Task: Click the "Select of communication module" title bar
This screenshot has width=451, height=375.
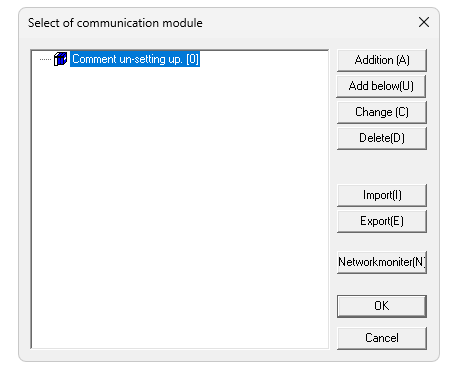Action: pyautogui.click(x=115, y=23)
